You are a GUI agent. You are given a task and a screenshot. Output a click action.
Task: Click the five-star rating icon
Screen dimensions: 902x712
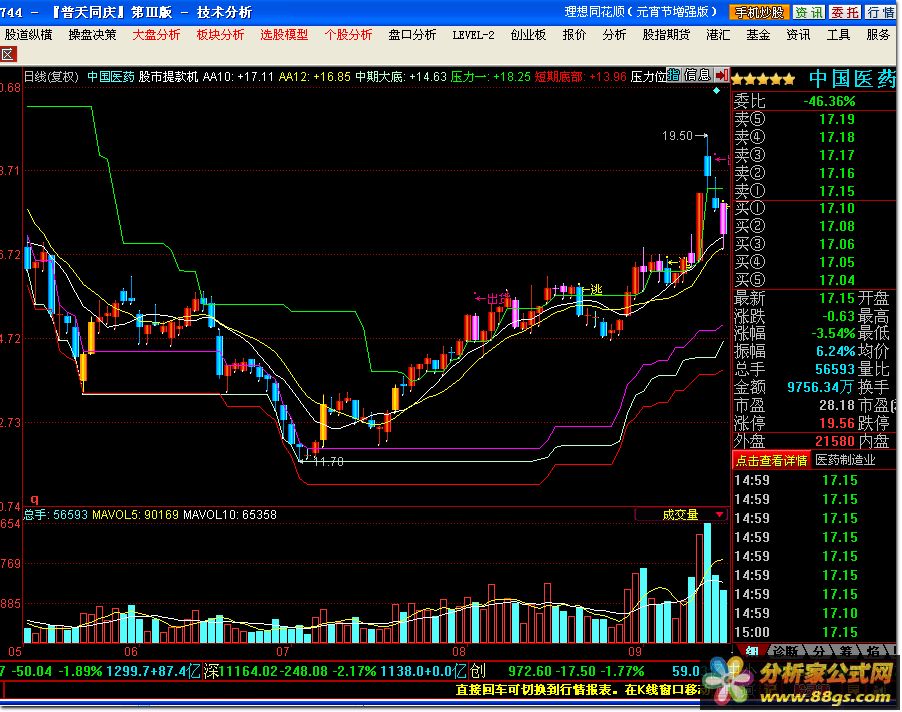[763, 79]
